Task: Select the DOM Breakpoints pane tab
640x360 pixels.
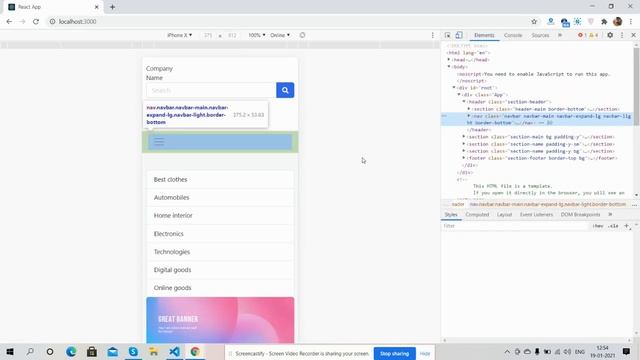Action: tap(580, 214)
